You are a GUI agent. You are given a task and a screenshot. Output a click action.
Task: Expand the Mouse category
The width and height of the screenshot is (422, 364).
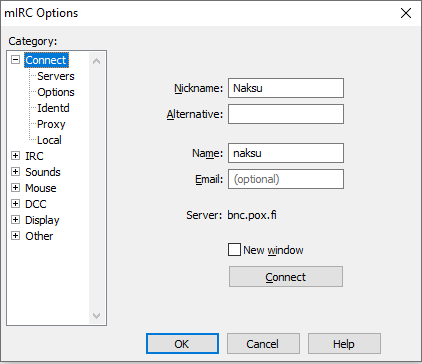[15, 188]
